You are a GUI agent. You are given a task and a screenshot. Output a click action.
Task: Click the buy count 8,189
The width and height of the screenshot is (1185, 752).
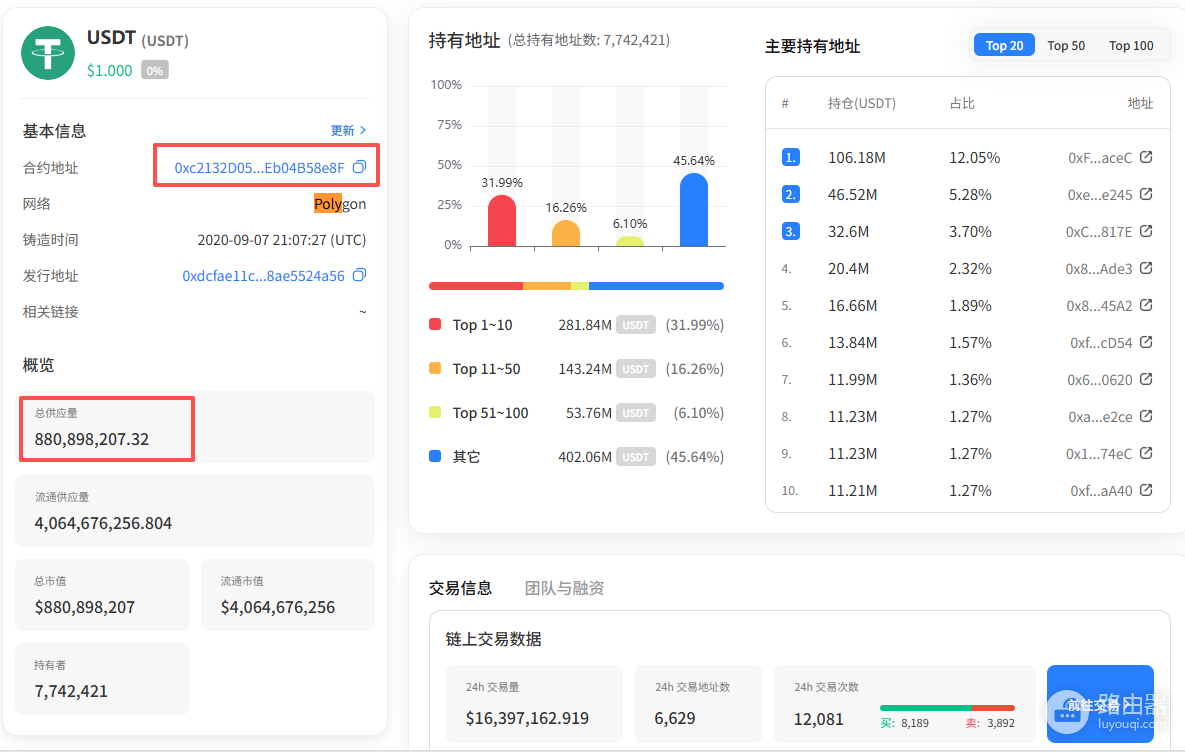(914, 723)
